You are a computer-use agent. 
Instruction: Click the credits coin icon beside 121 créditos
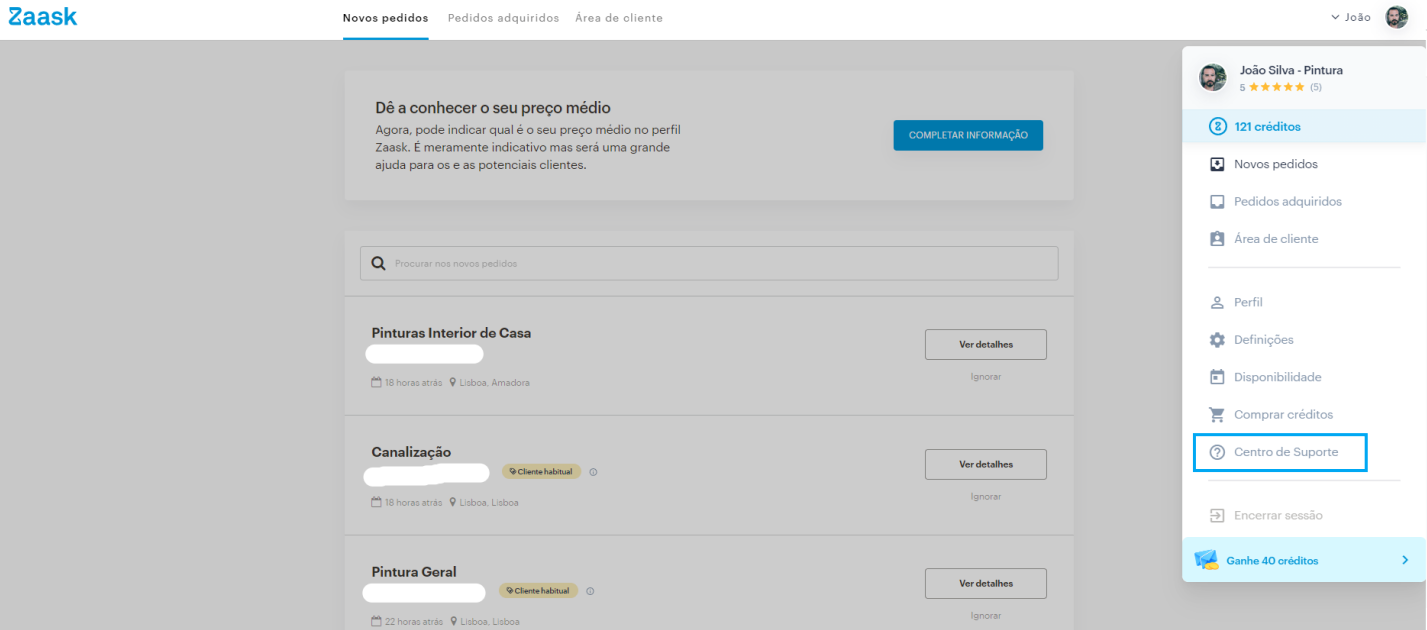[1217, 127]
